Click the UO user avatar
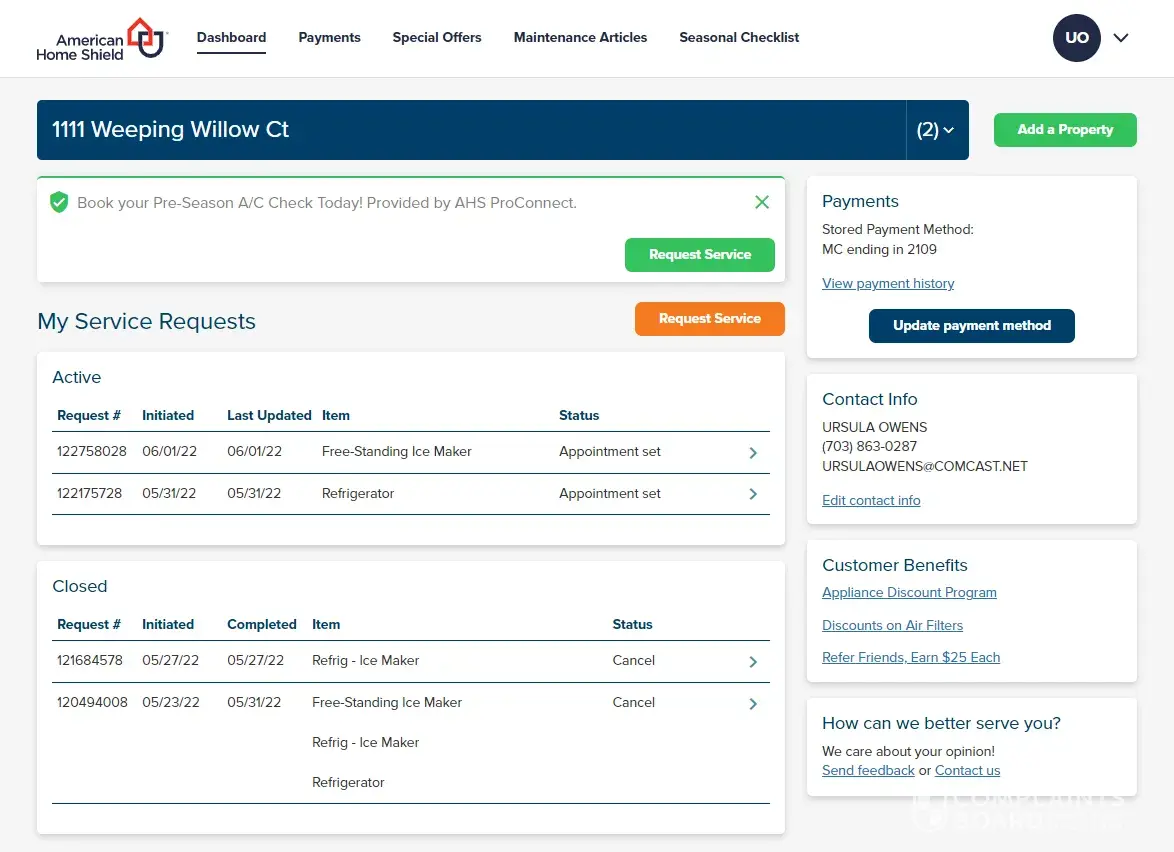The width and height of the screenshot is (1174, 852). tap(1076, 38)
